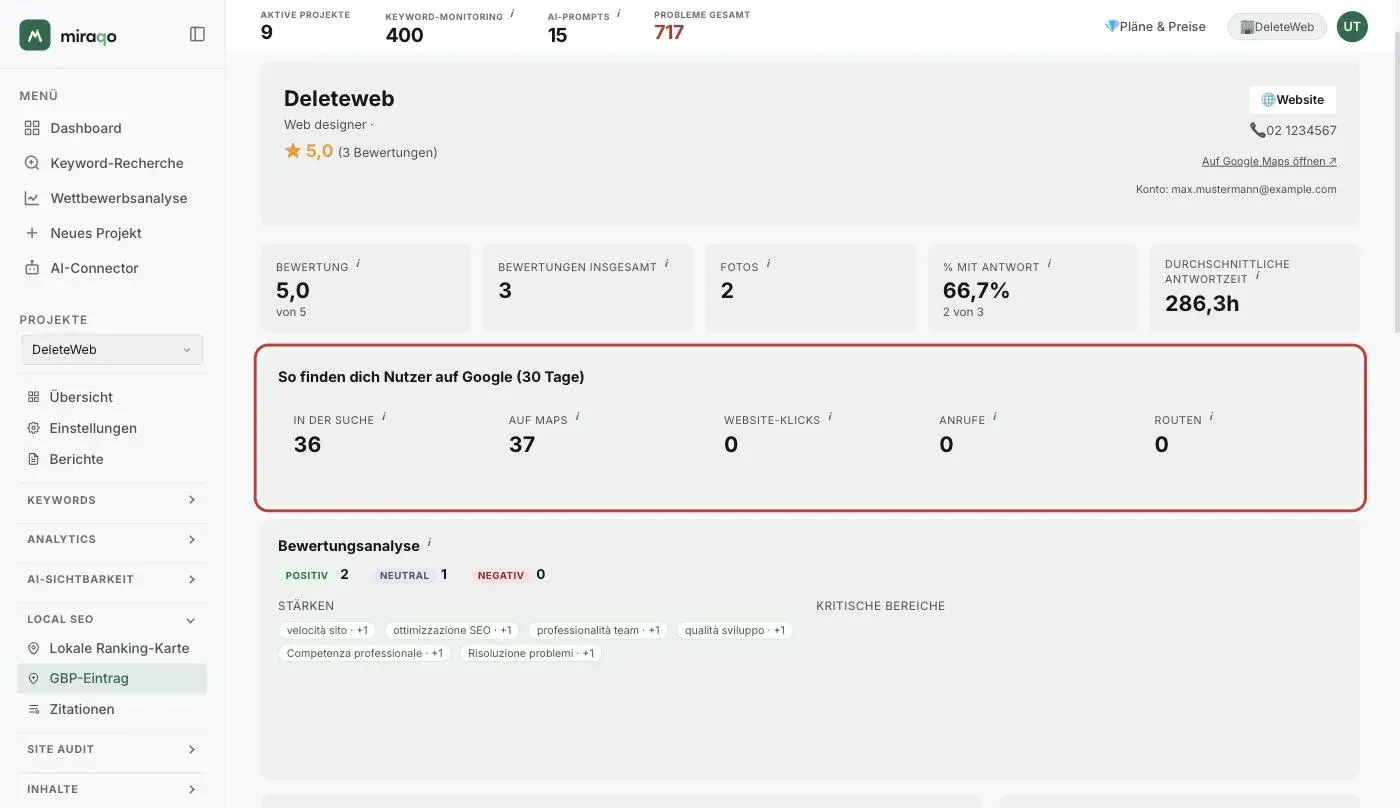Open Pläne & Preise

click(x=1155, y=26)
